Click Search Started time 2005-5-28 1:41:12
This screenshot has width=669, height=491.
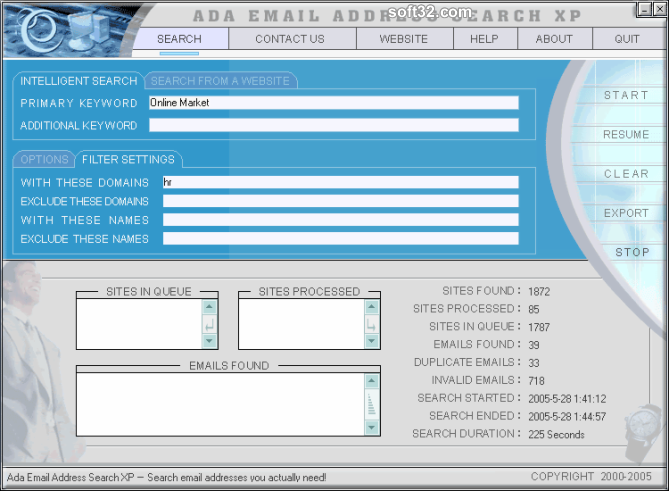coord(567,399)
